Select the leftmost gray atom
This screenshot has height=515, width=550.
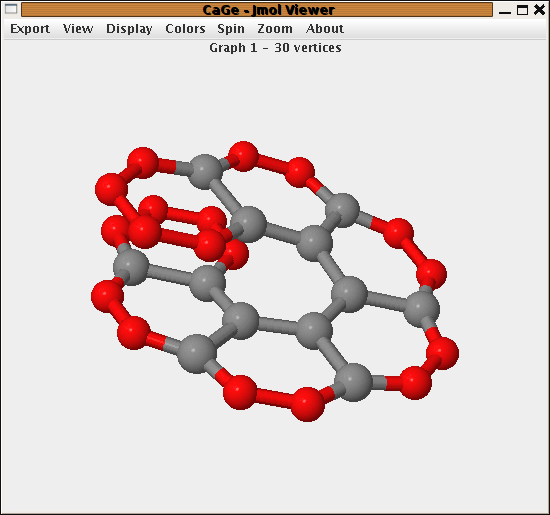coord(130,267)
